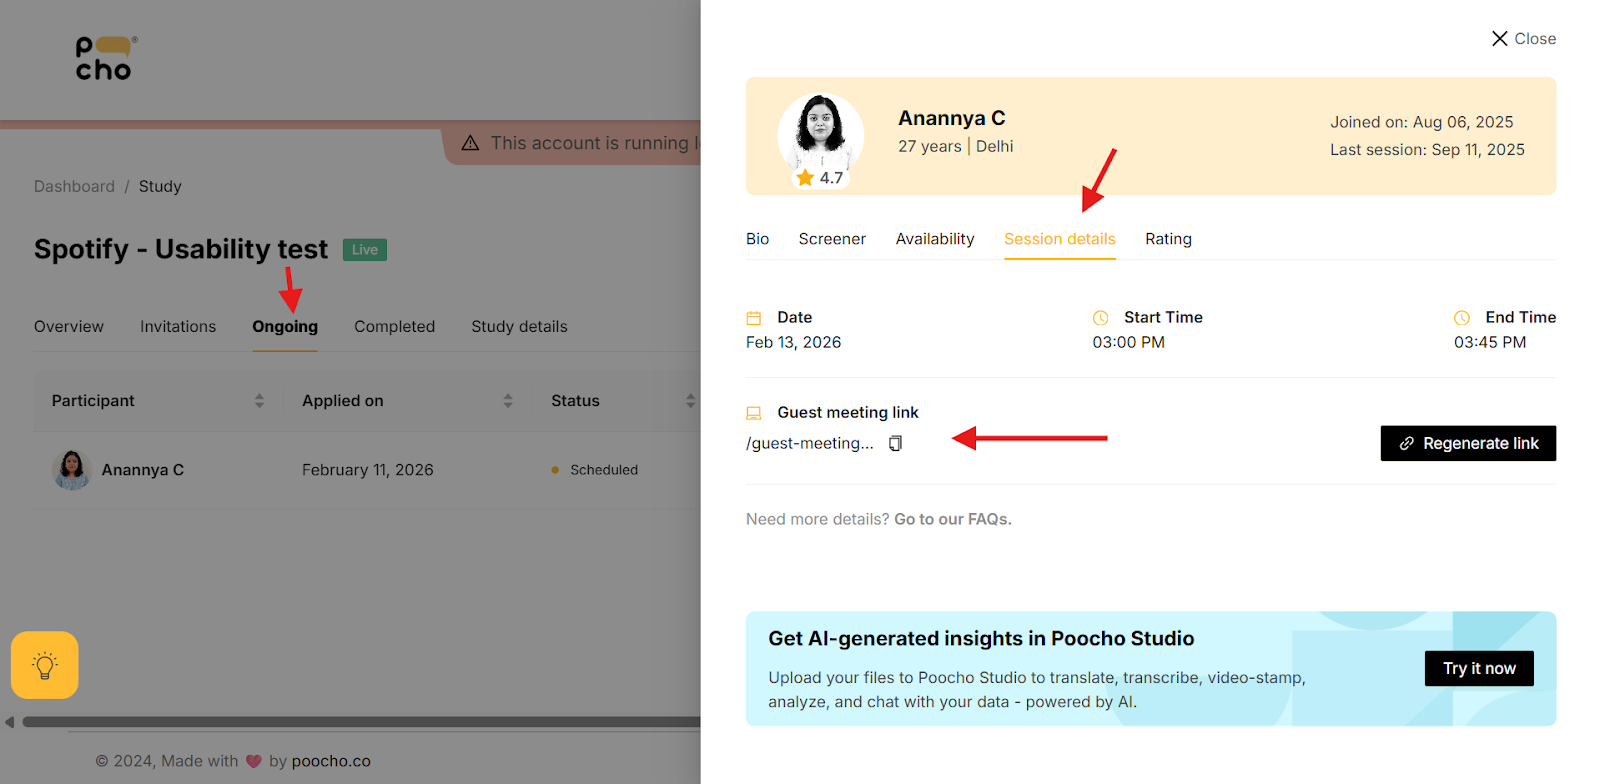Go to Dashboard in the breadcrumb
Screen dimensions: 1600x784
pyautogui.click(x=74, y=186)
